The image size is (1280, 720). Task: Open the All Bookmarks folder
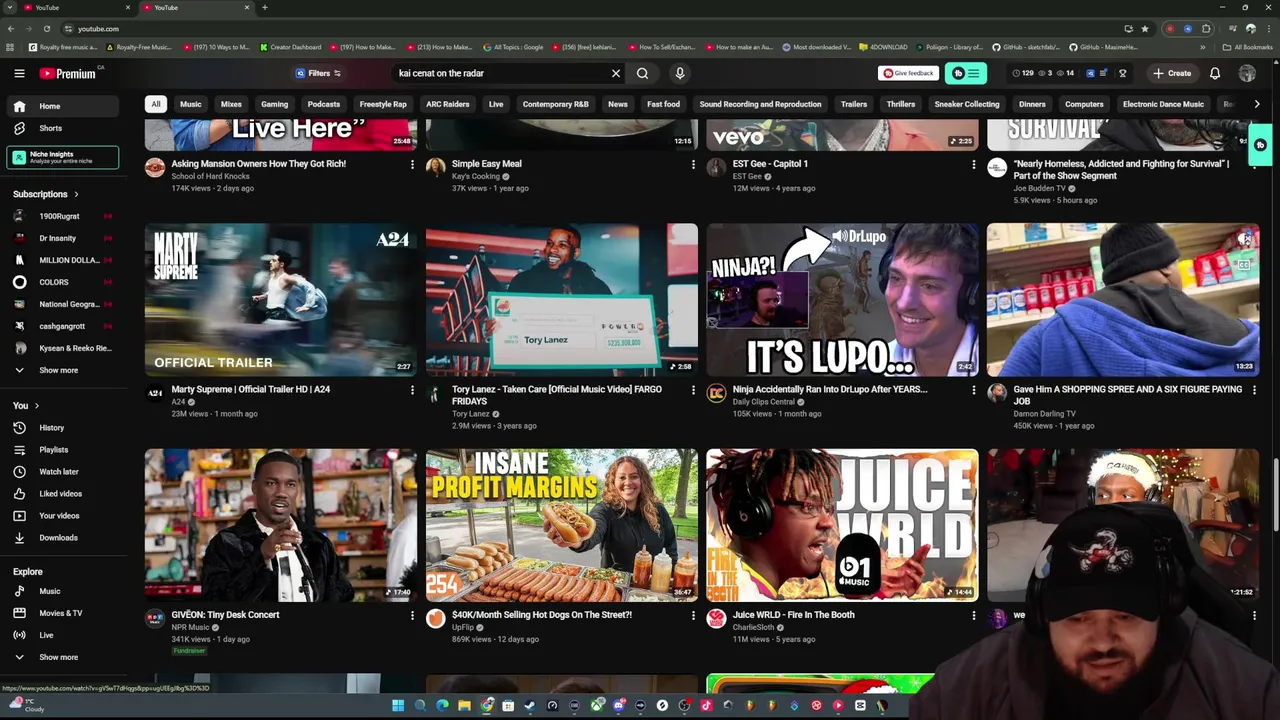click(x=1248, y=47)
